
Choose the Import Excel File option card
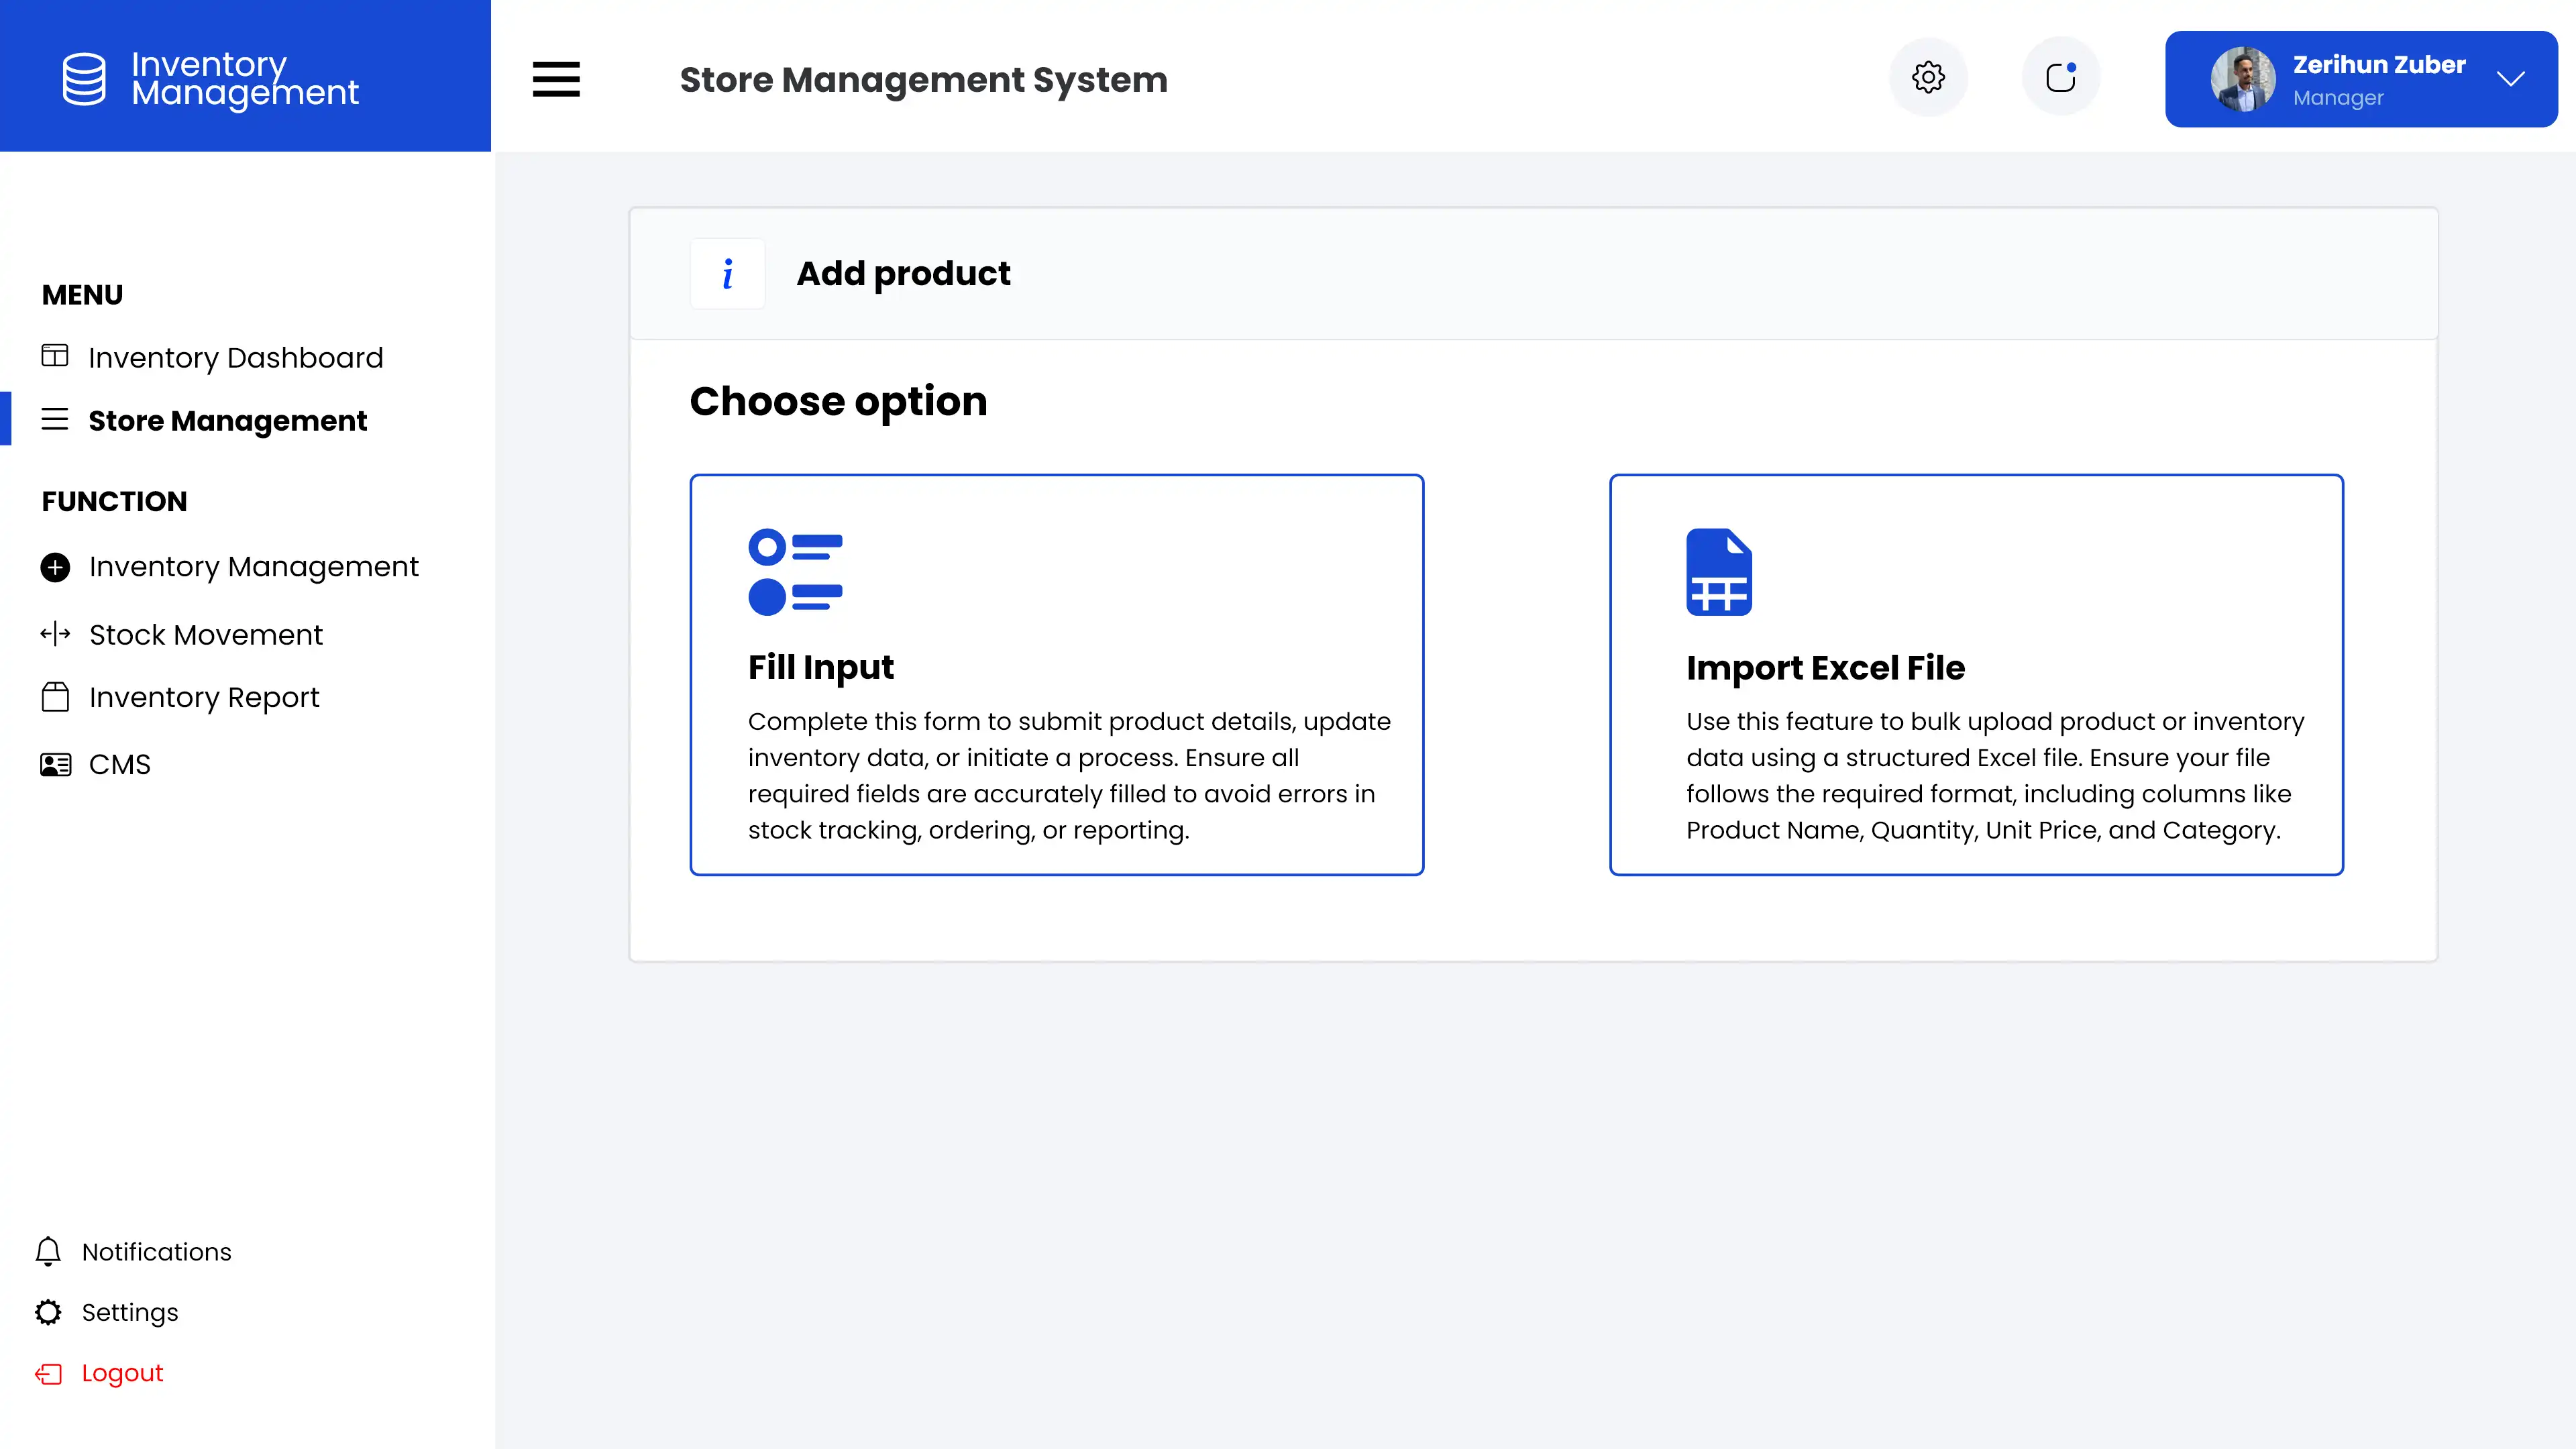pos(1975,675)
